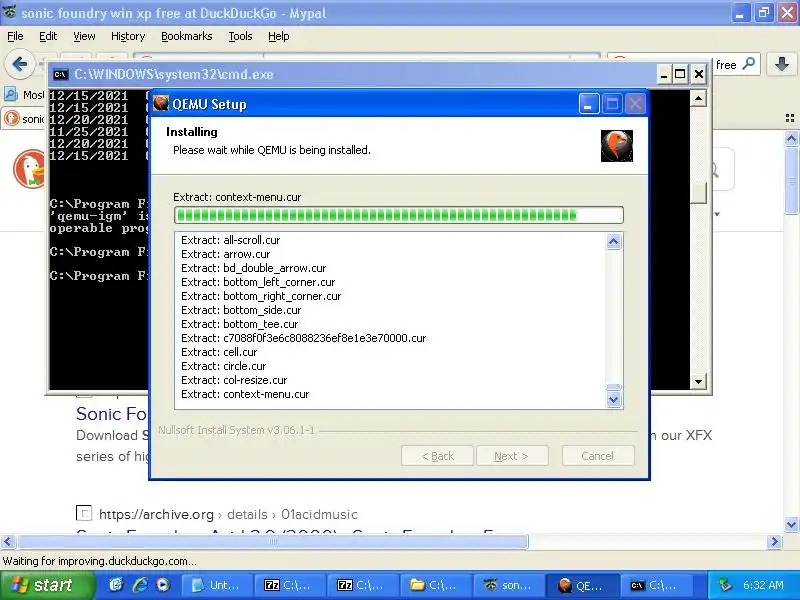Select log line 'Extract: bottom_side.cur'
Viewport: 800px width, 600px height.
coord(241,310)
